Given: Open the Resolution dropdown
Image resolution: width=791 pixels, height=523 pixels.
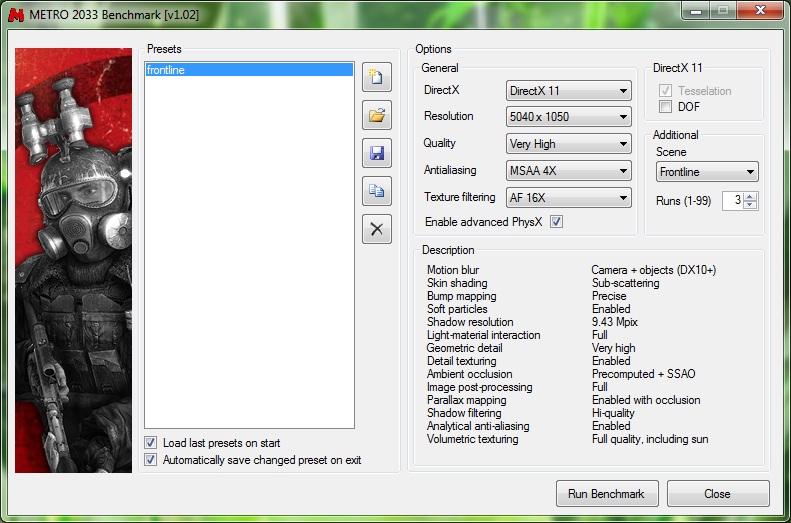Looking at the screenshot, I should click(x=568, y=117).
